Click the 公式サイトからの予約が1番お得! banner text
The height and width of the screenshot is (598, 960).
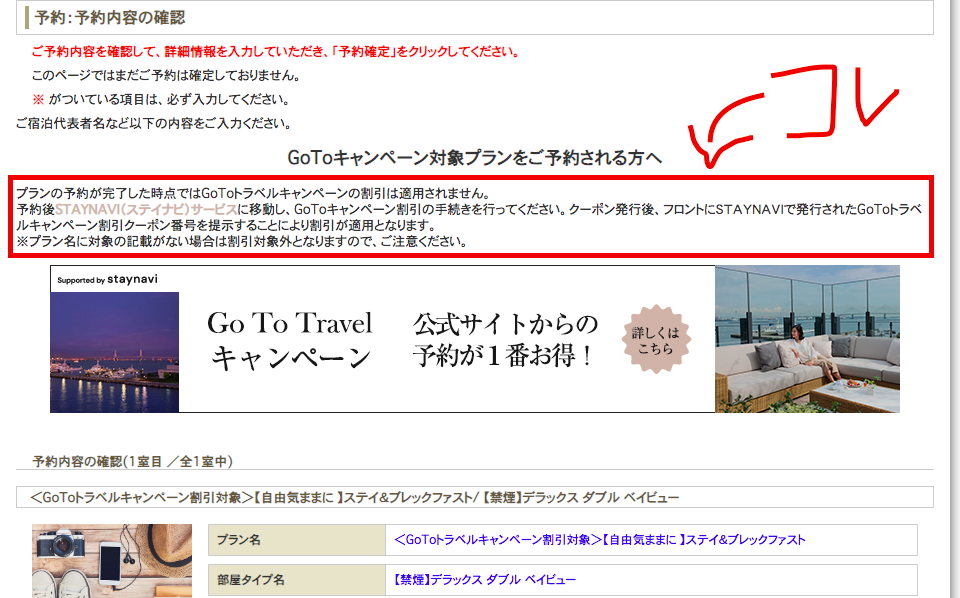click(505, 340)
